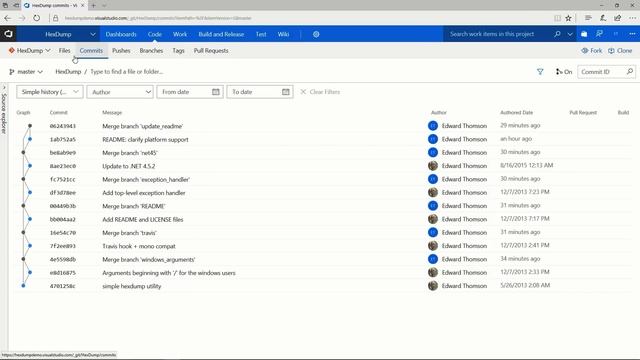Open the Dashboards menu
Viewport: 640px width, 360px height.
[121, 34]
